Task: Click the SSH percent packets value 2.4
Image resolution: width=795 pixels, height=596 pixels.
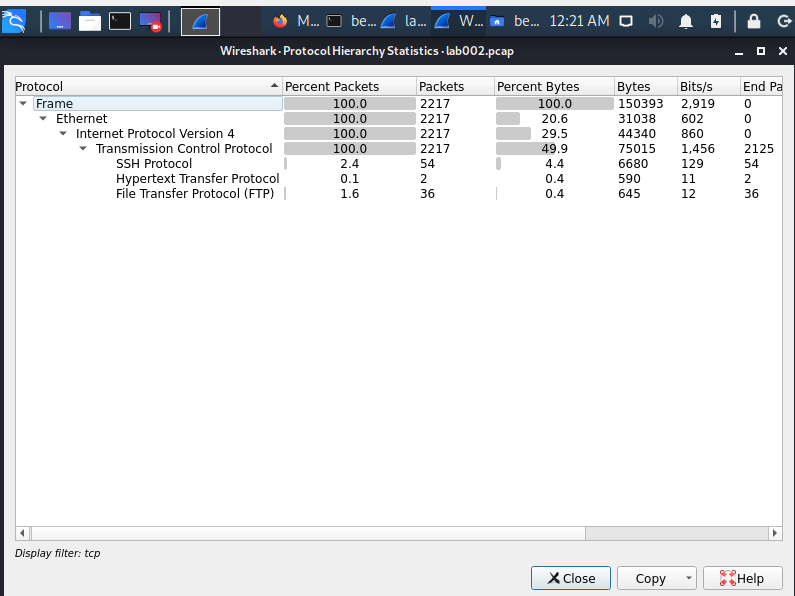Action: pyautogui.click(x=349, y=164)
